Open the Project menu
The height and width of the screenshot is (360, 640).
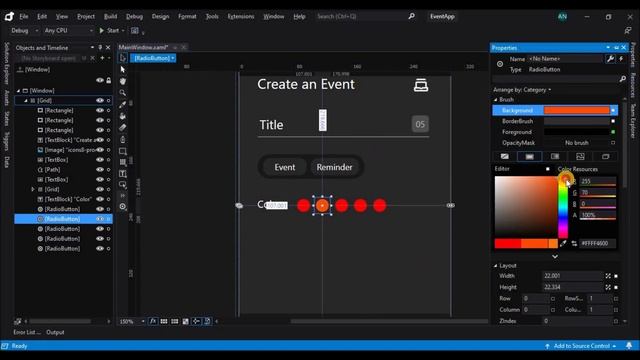(86, 16)
